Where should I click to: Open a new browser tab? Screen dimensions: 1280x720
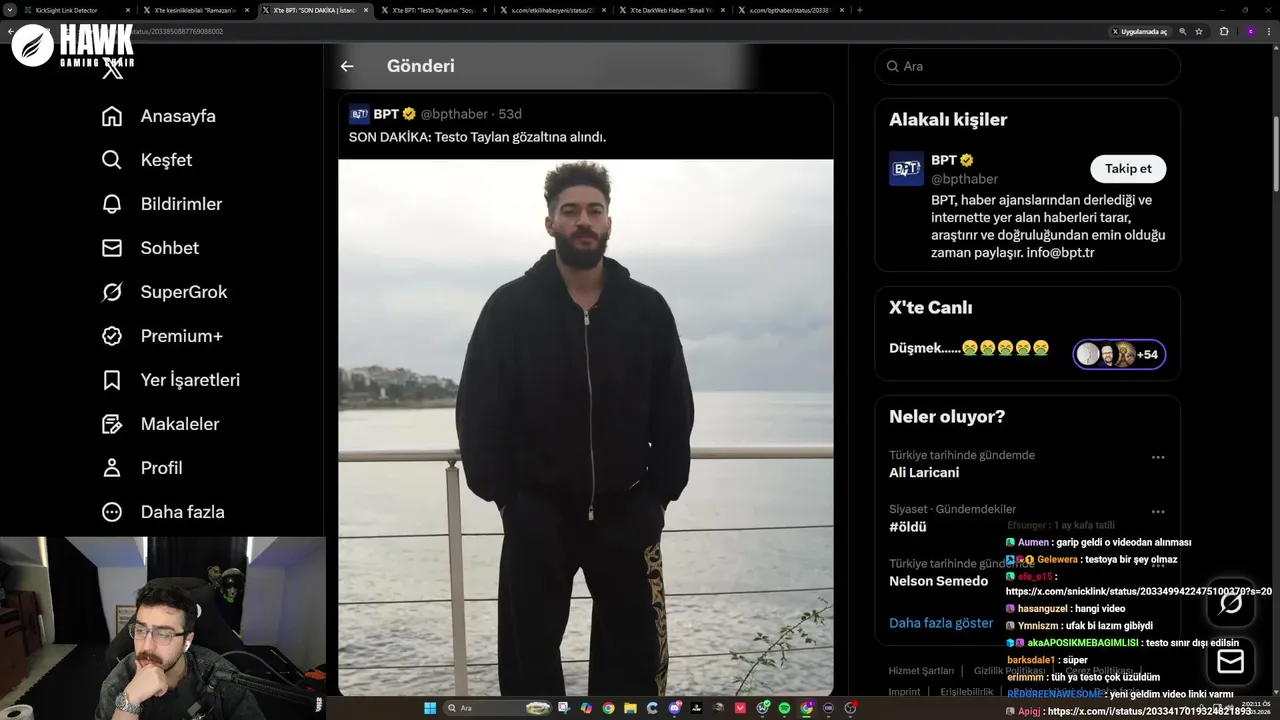pyautogui.click(x=860, y=10)
